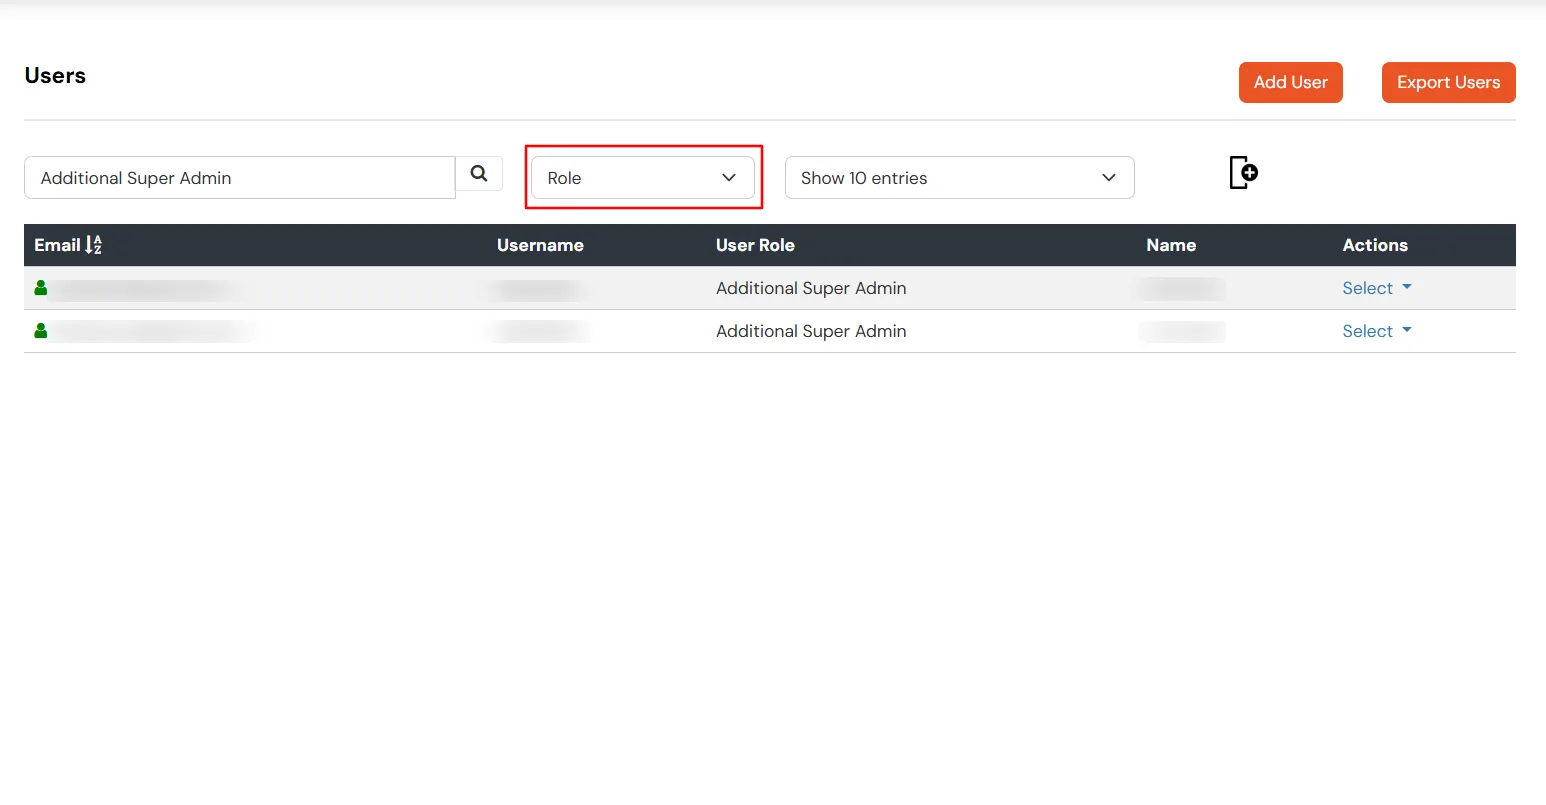
Task: Click the Add User button
Action: [1291, 82]
